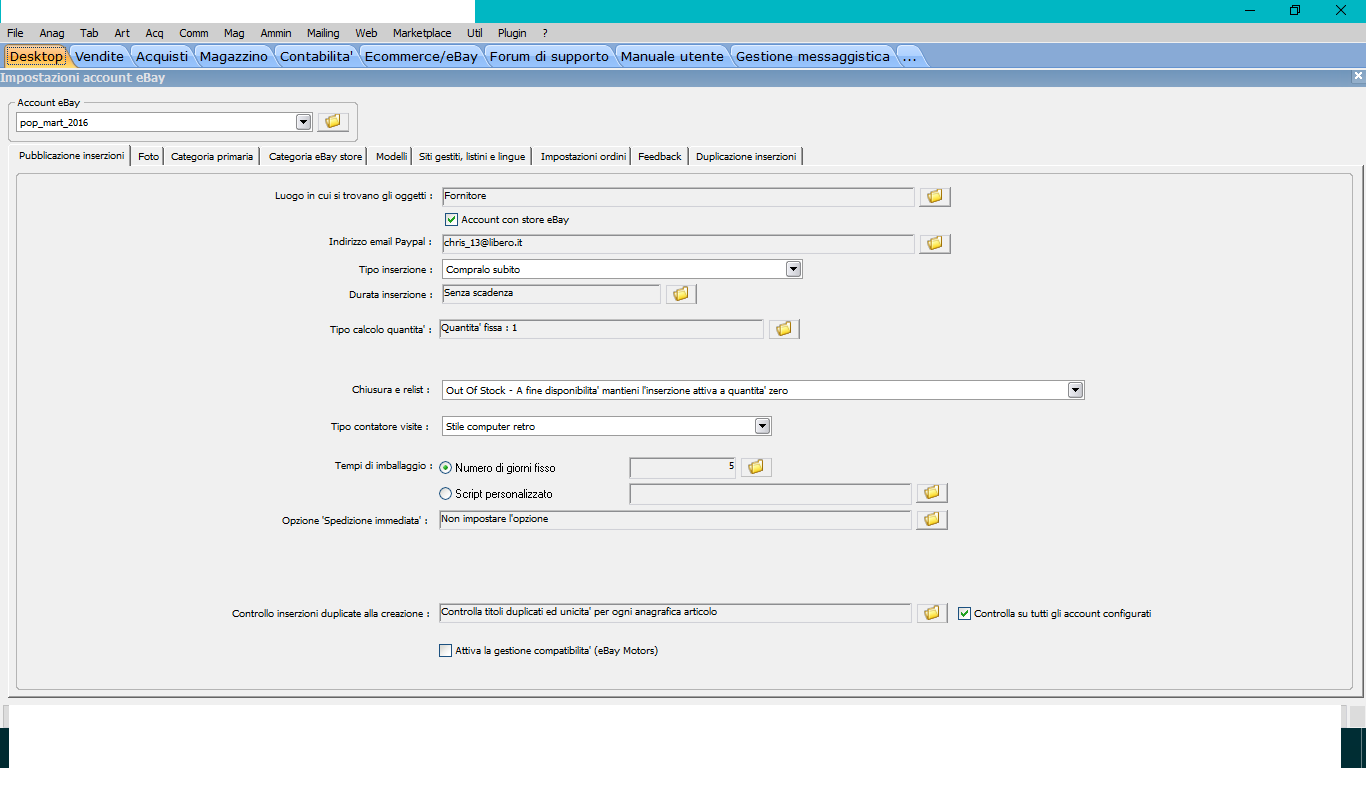Open the Mag menu
This screenshot has width=1366, height=800.
point(234,33)
